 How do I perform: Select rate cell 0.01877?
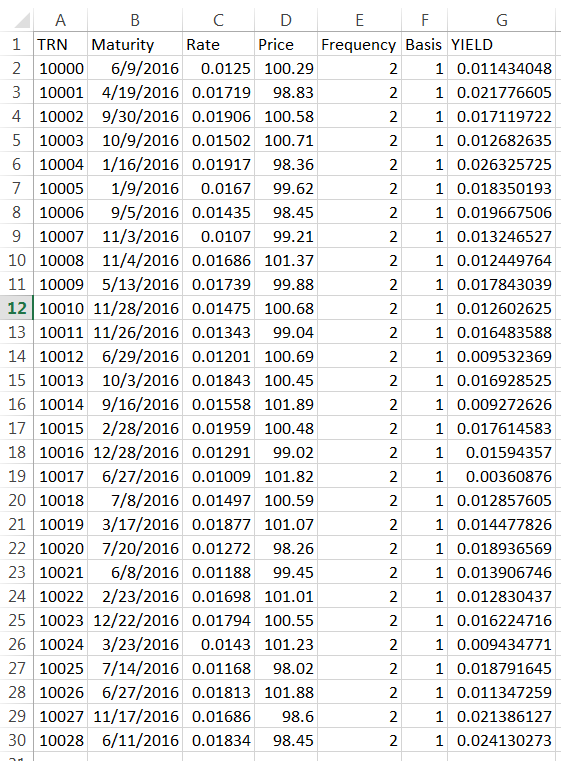[x=218, y=524]
